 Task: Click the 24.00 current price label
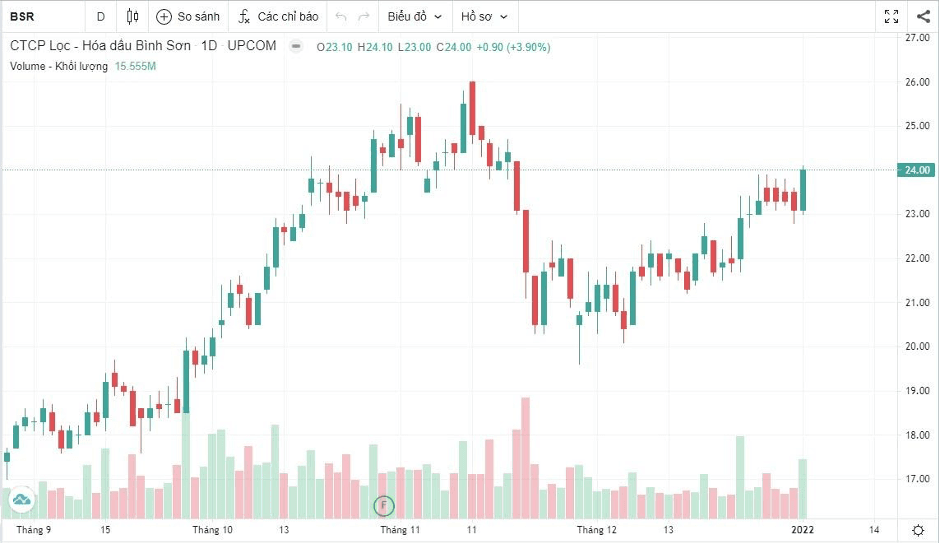pyautogui.click(x=916, y=170)
